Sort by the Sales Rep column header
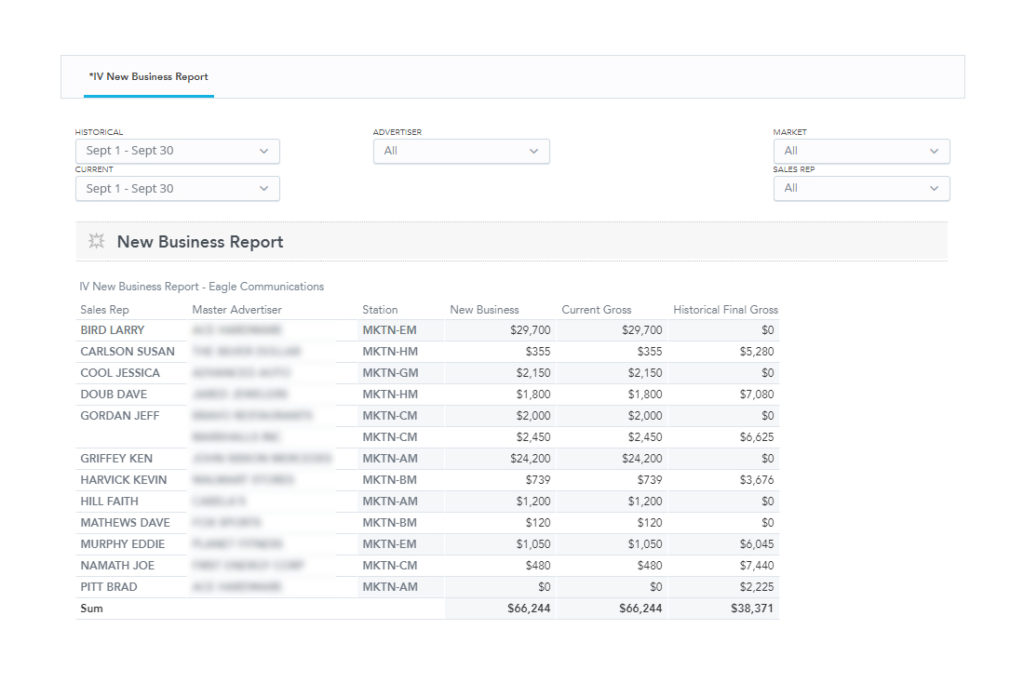The image size is (1024, 696). point(104,309)
